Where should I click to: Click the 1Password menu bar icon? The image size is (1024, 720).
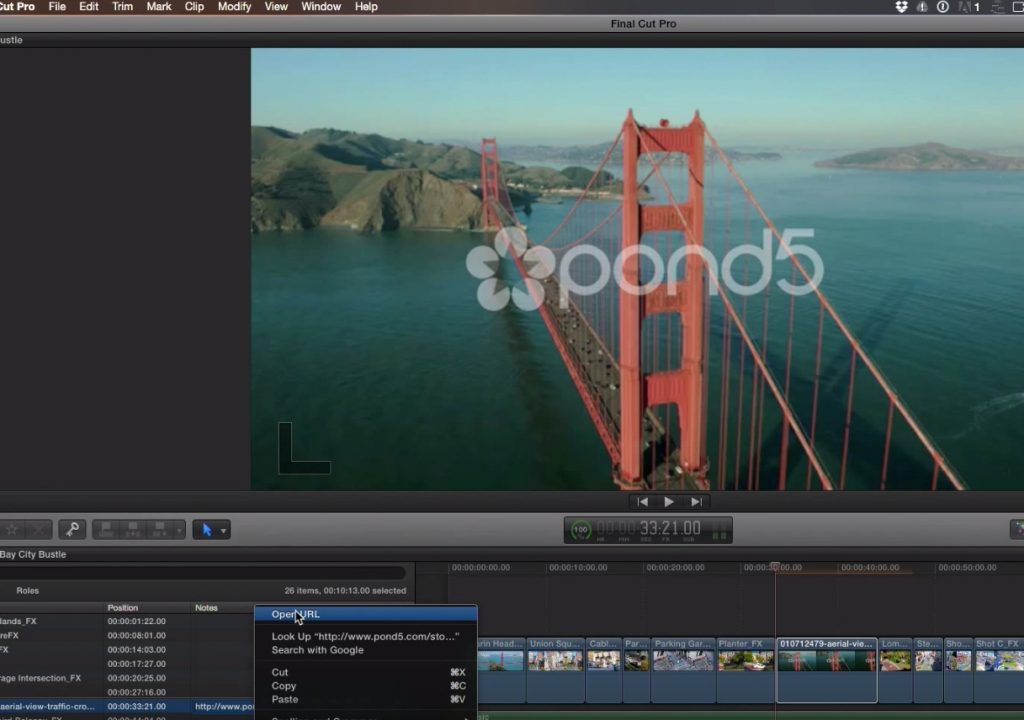[x=943, y=7]
